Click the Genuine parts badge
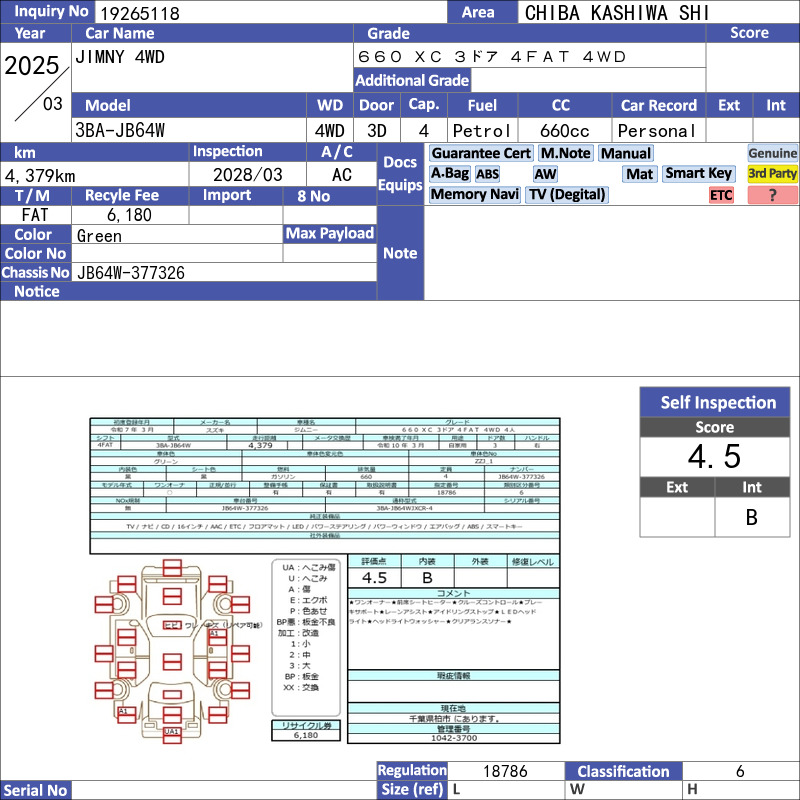Viewport: 800px width, 800px height. point(772,153)
